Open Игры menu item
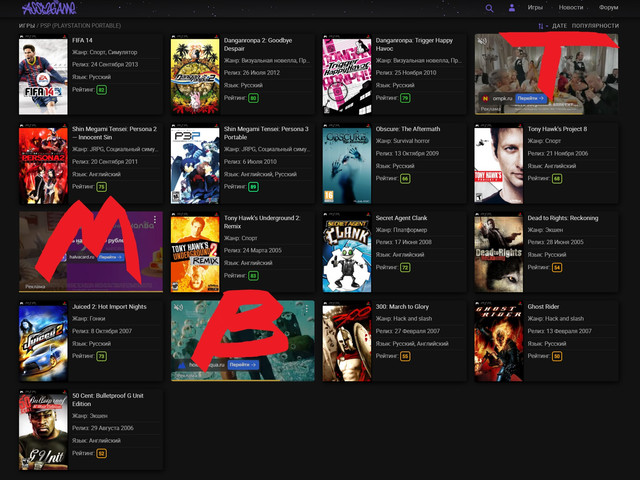This screenshot has height=480, width=640. [x=535, y=7]
